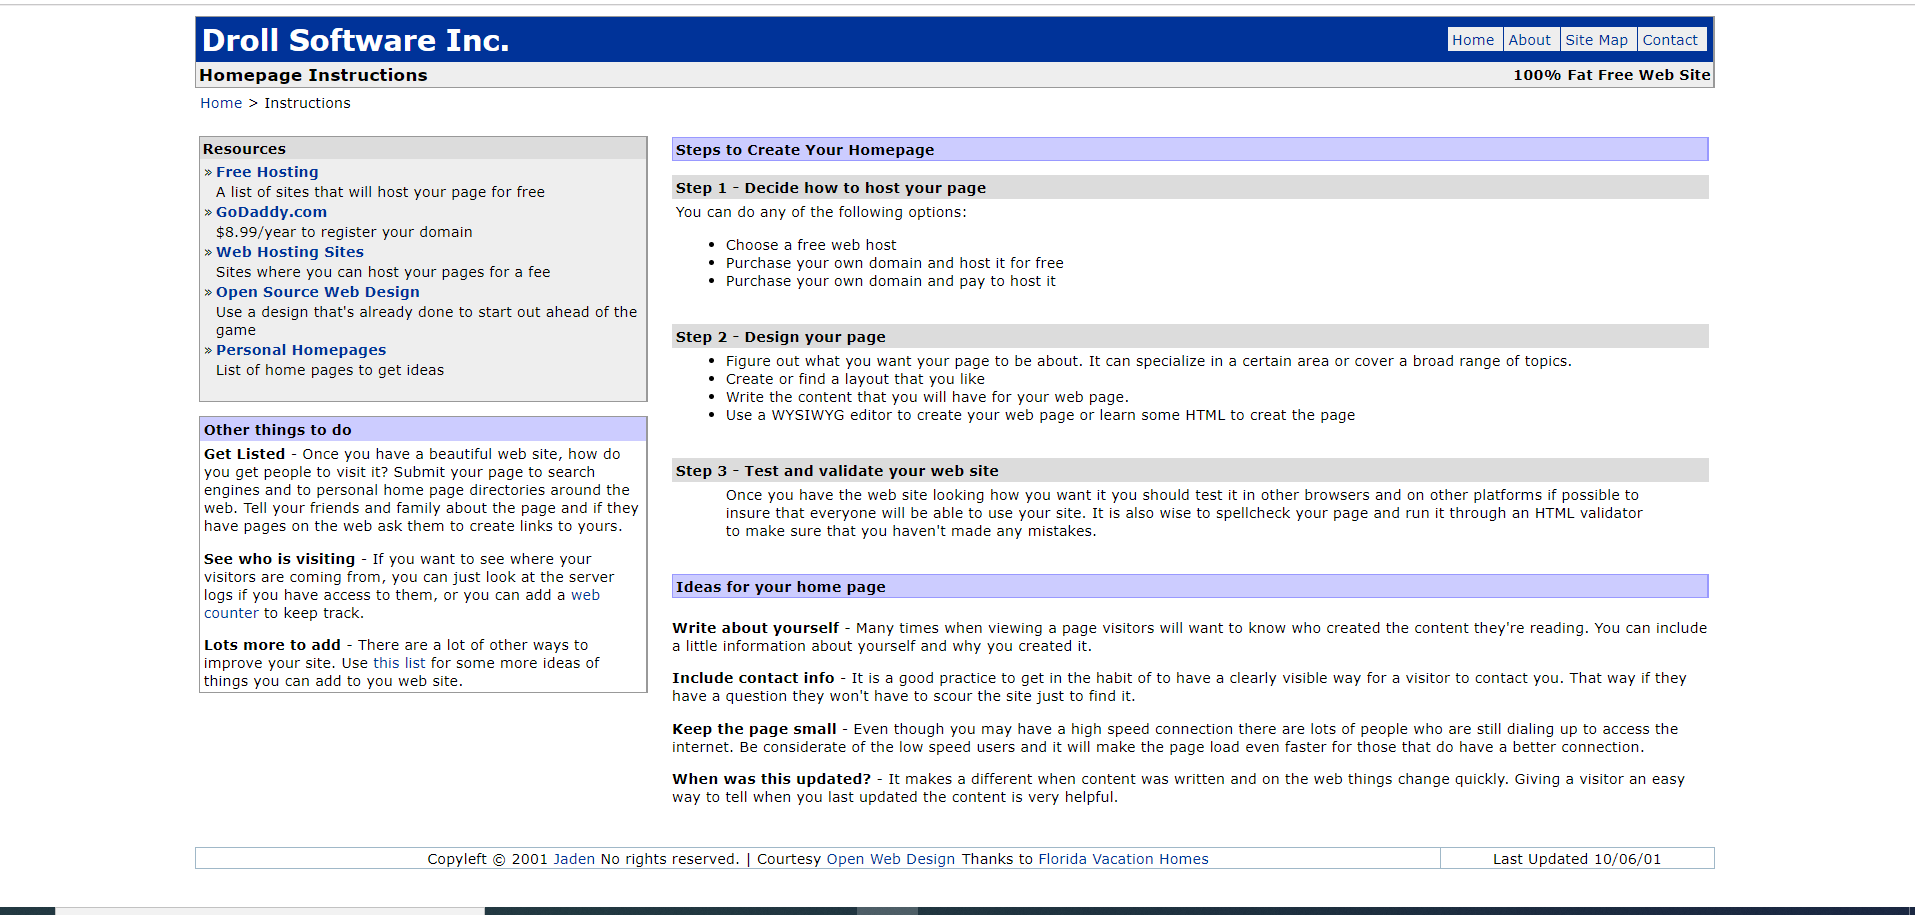Click the 'Ideas for your home page' header
The width and height of the screenshot is (1915, 915).
tap(780, 587)
